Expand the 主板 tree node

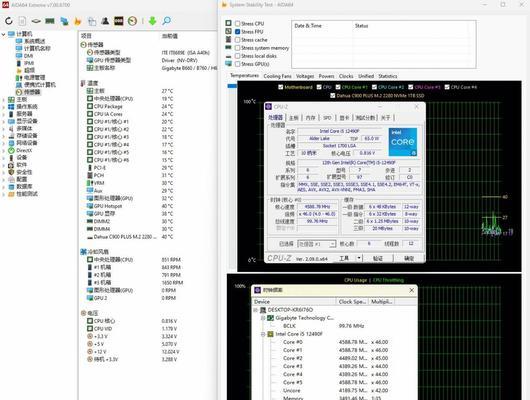coord(3,99)
